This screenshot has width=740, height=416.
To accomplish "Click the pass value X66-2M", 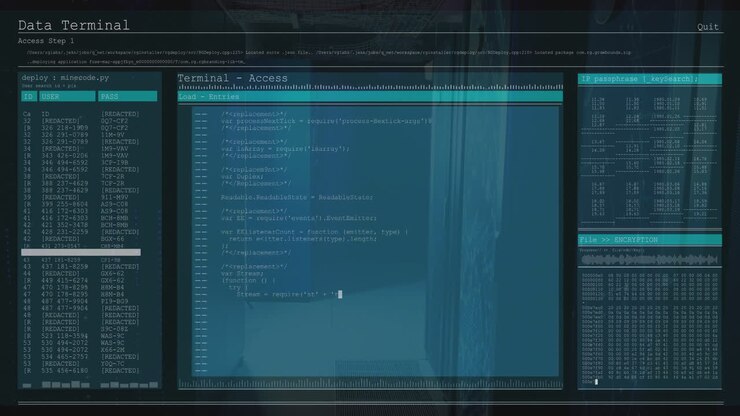I will coord(112,349).
